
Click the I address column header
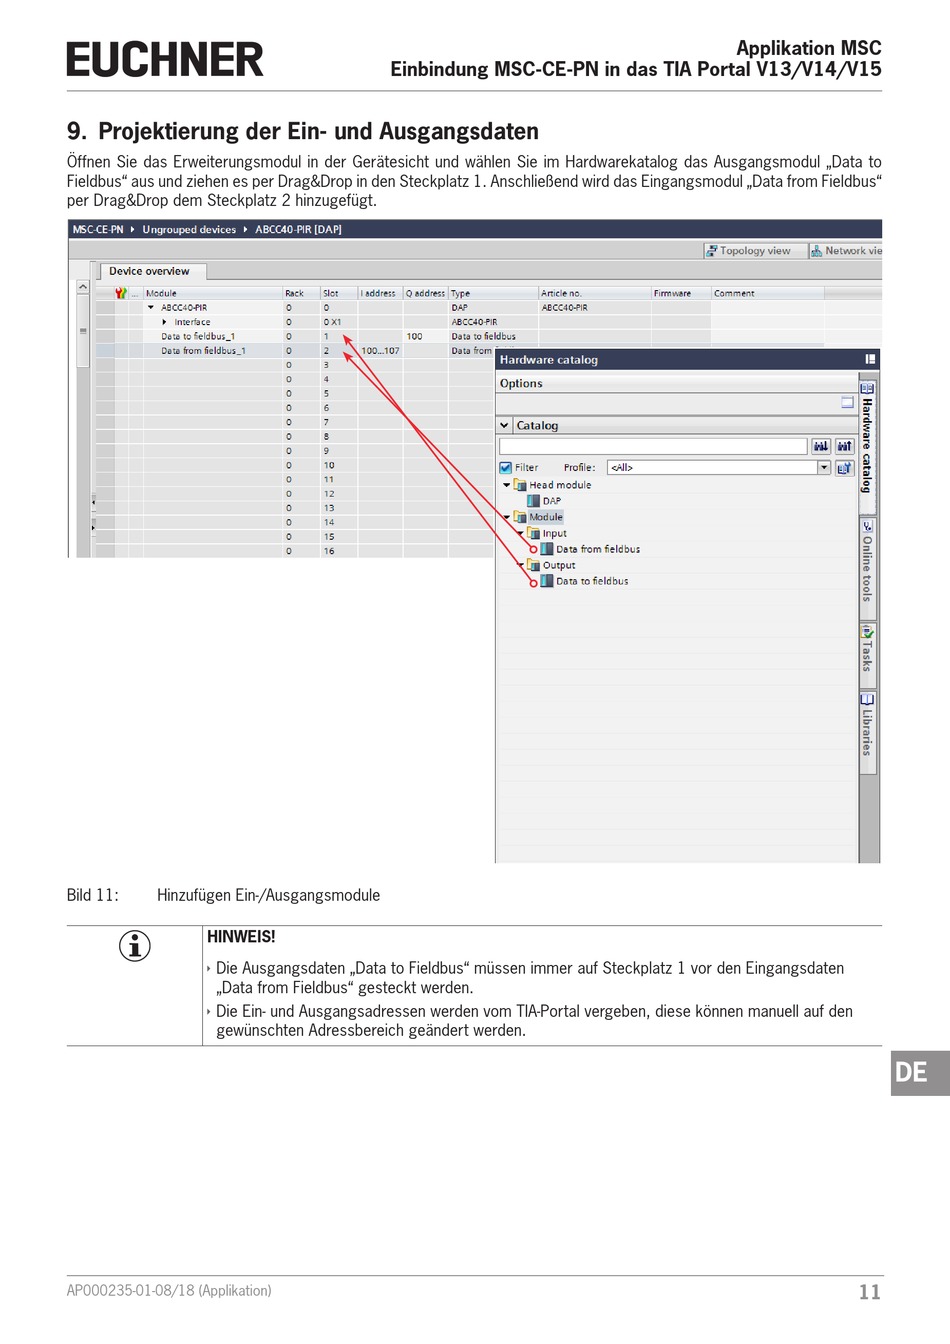[x=380, y=293]
